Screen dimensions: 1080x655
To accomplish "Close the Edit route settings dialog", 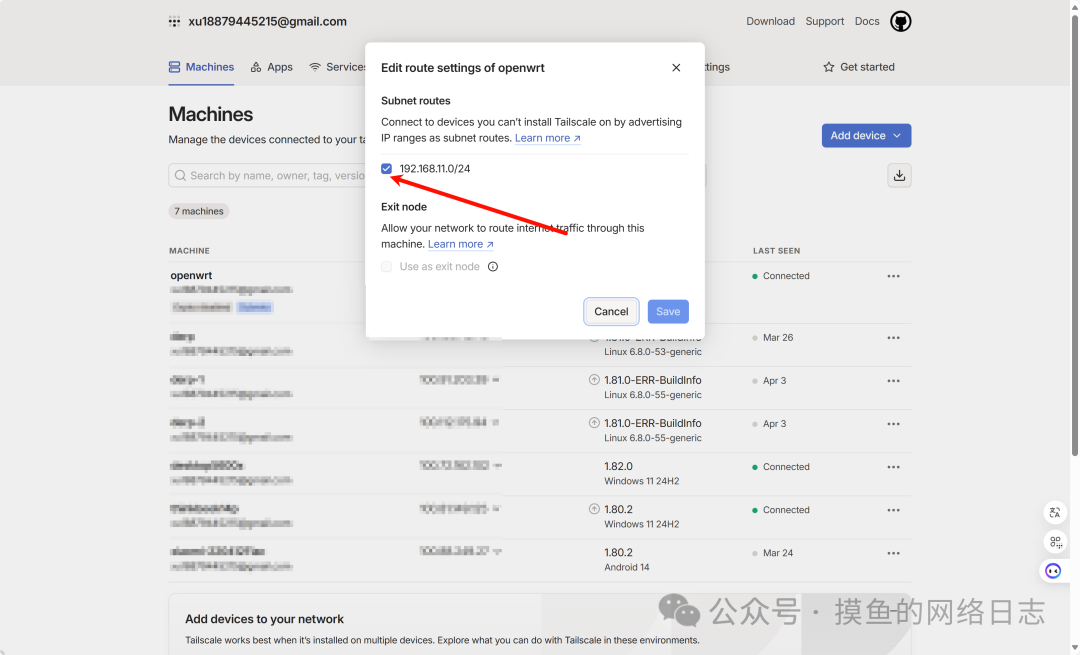I will [676, 68].
